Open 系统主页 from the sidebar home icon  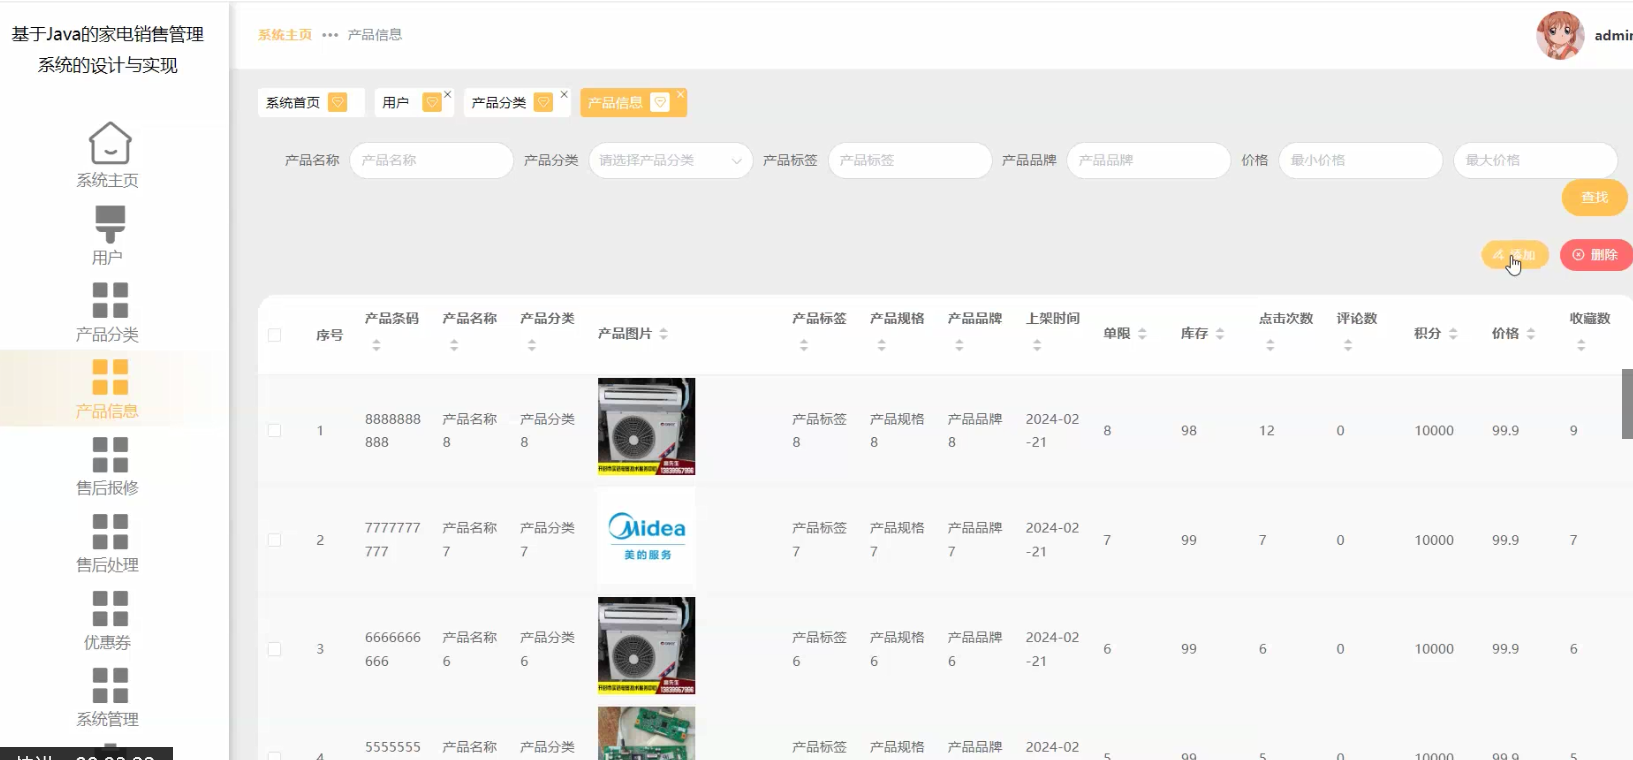(x=110, y=143)
